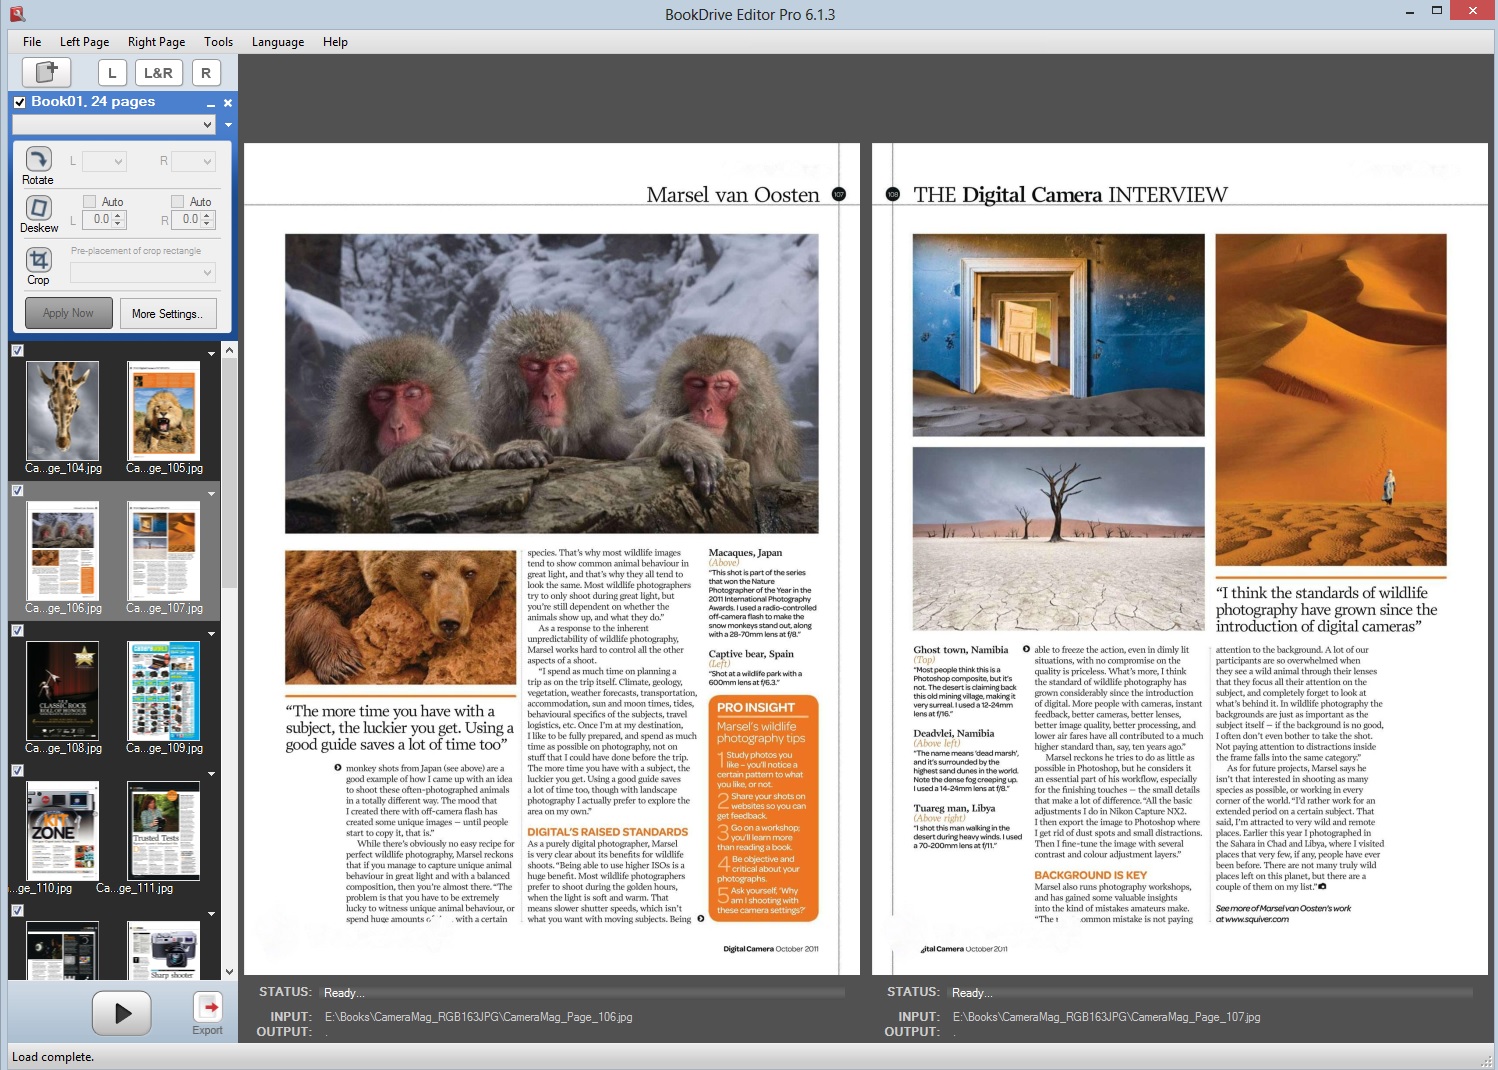The width and height of the screenshot is (1498, 1070).
Task: Click right deskew angle value field
Action: (x=186, y=219)
